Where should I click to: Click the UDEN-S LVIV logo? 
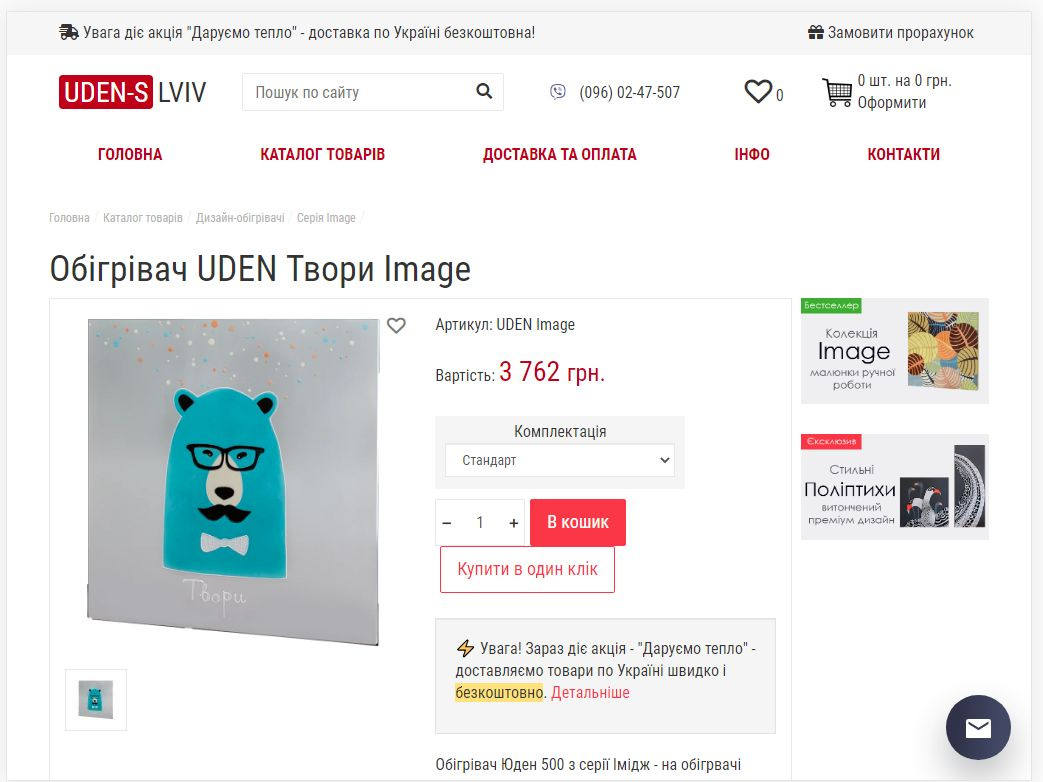click(x=132, y=92)
